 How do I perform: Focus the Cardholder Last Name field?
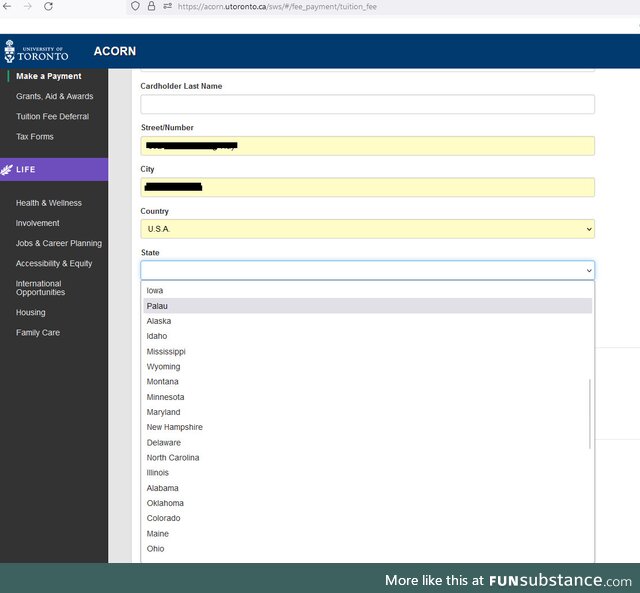367,104
